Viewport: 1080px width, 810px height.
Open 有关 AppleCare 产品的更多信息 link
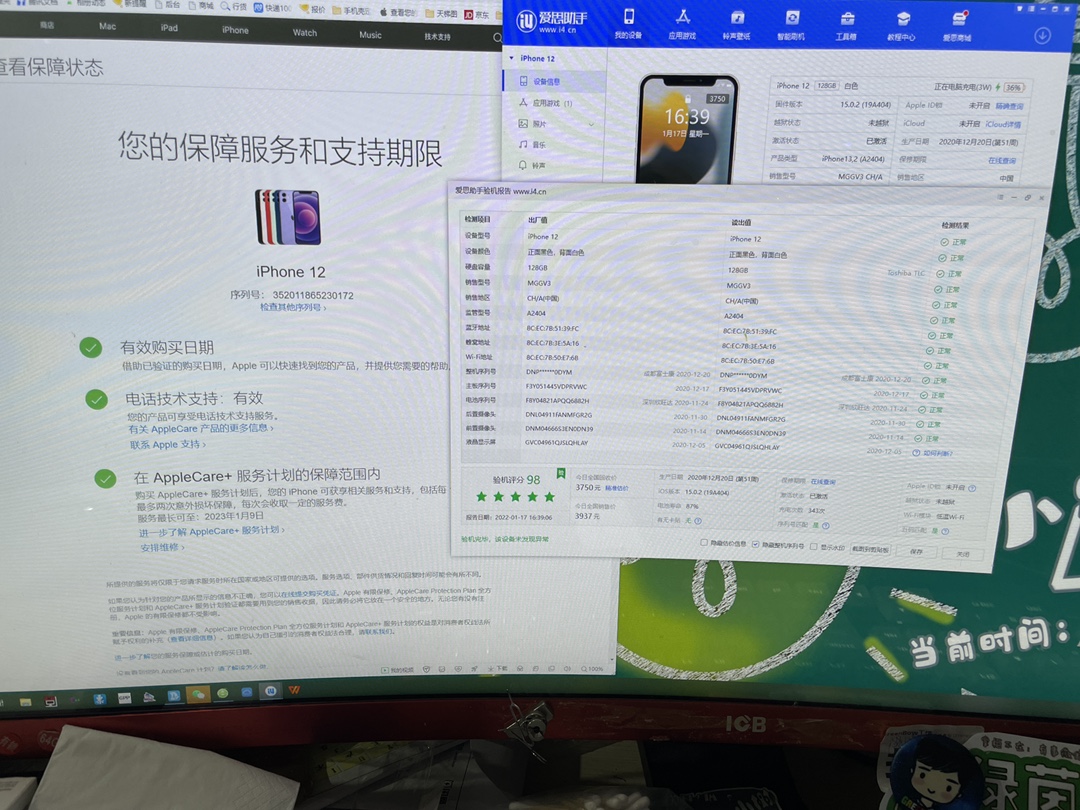(200, 428)
